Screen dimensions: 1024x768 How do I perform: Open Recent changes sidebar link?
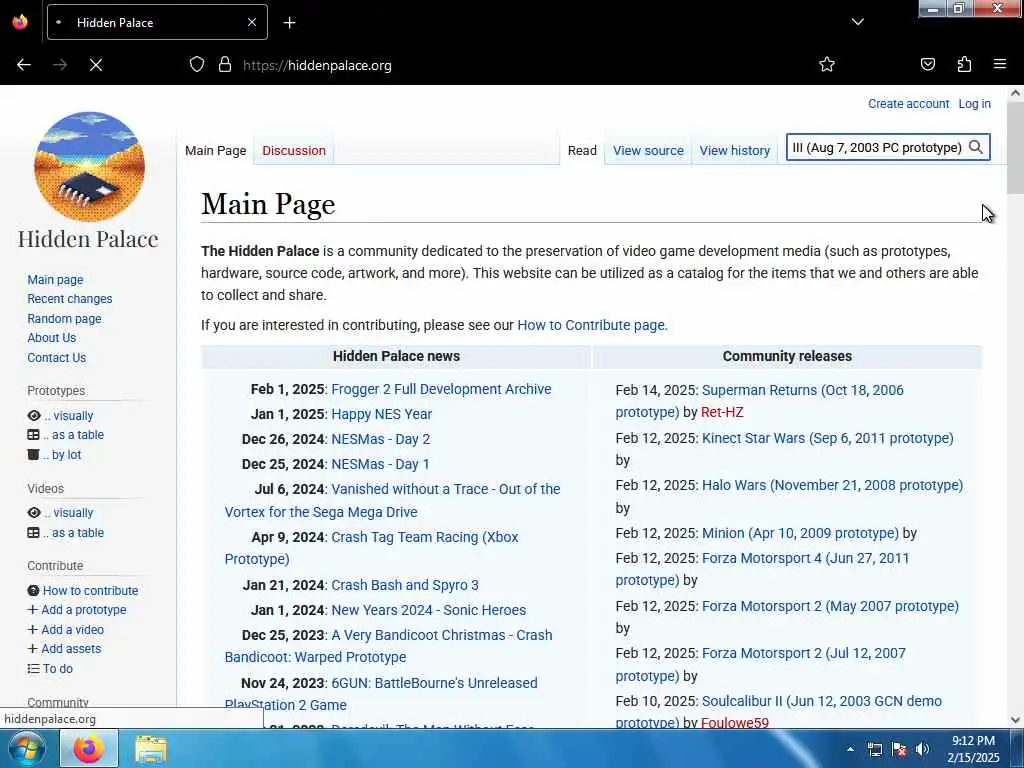pos(70,299)
